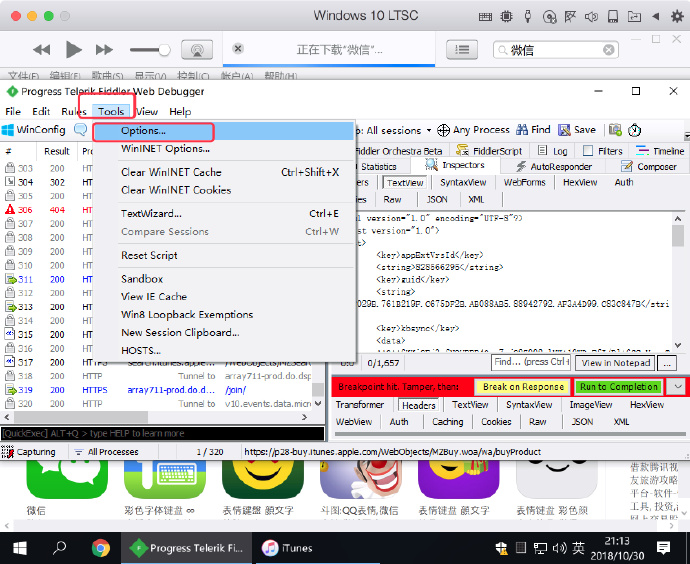Toggle Capturing in status bar
Screen dimensions: 690x564
pos(29,452)
